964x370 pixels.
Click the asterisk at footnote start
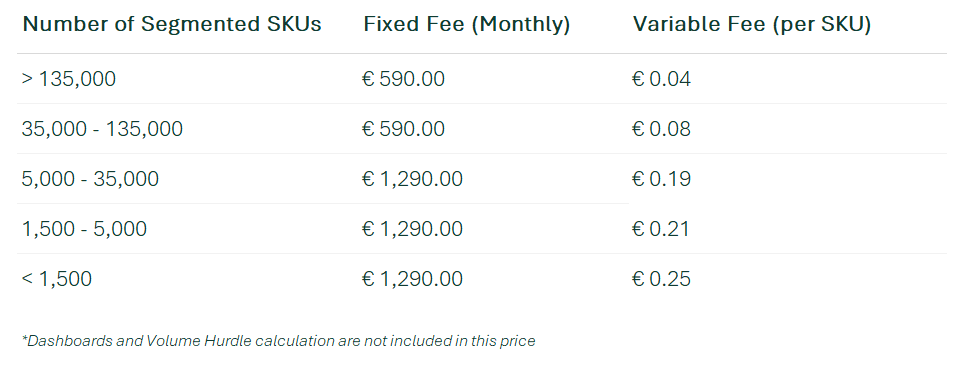[x=25, y=338]
